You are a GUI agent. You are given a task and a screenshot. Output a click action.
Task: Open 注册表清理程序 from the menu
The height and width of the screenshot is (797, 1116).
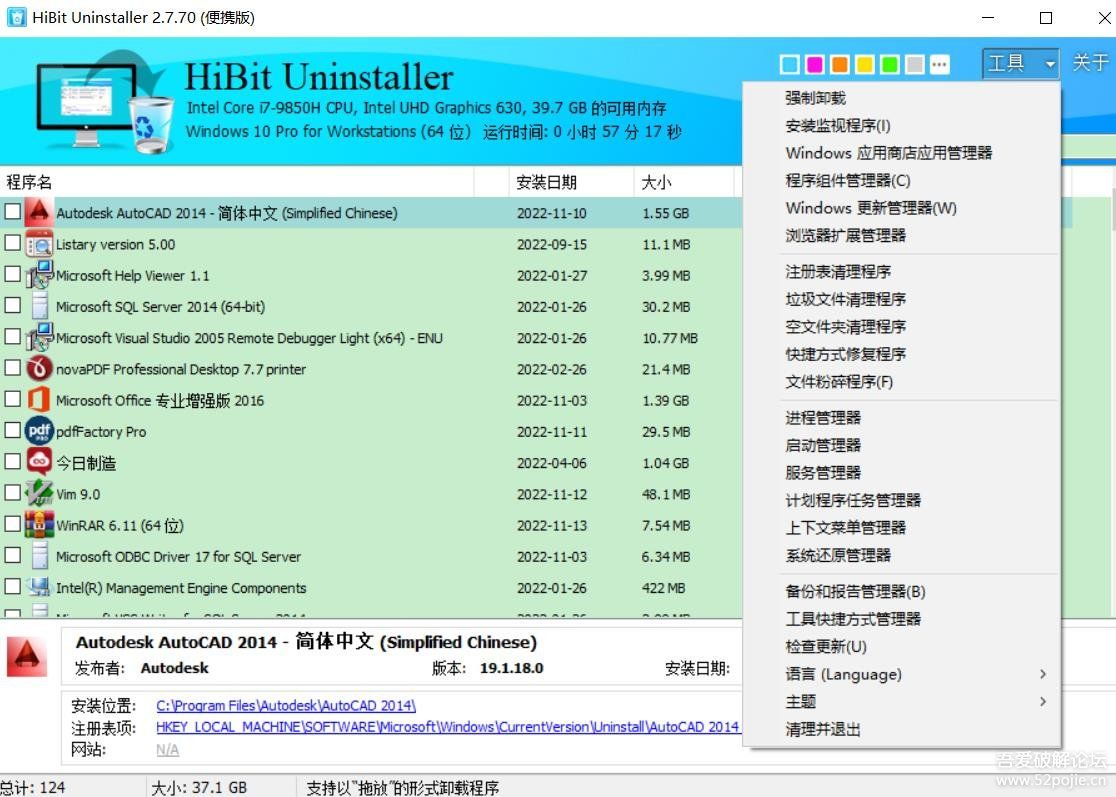838,272
